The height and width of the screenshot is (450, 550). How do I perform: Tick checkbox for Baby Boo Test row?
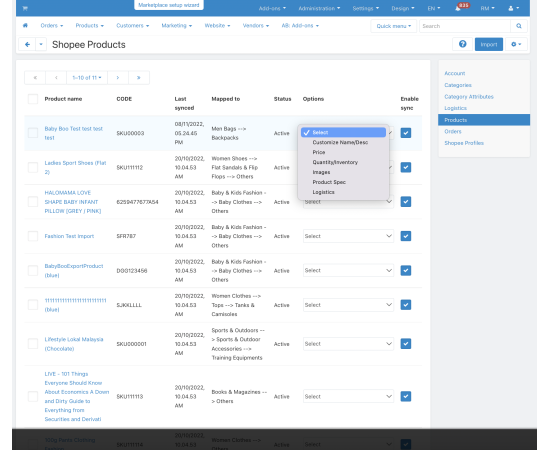(33, 133)
